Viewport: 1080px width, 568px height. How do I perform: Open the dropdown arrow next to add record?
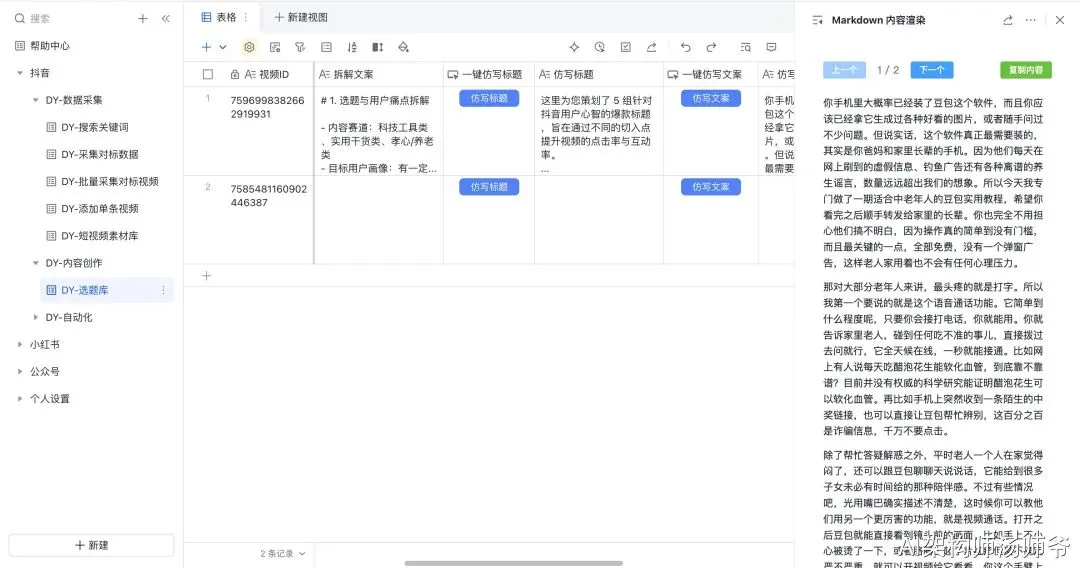pos(222,47)
